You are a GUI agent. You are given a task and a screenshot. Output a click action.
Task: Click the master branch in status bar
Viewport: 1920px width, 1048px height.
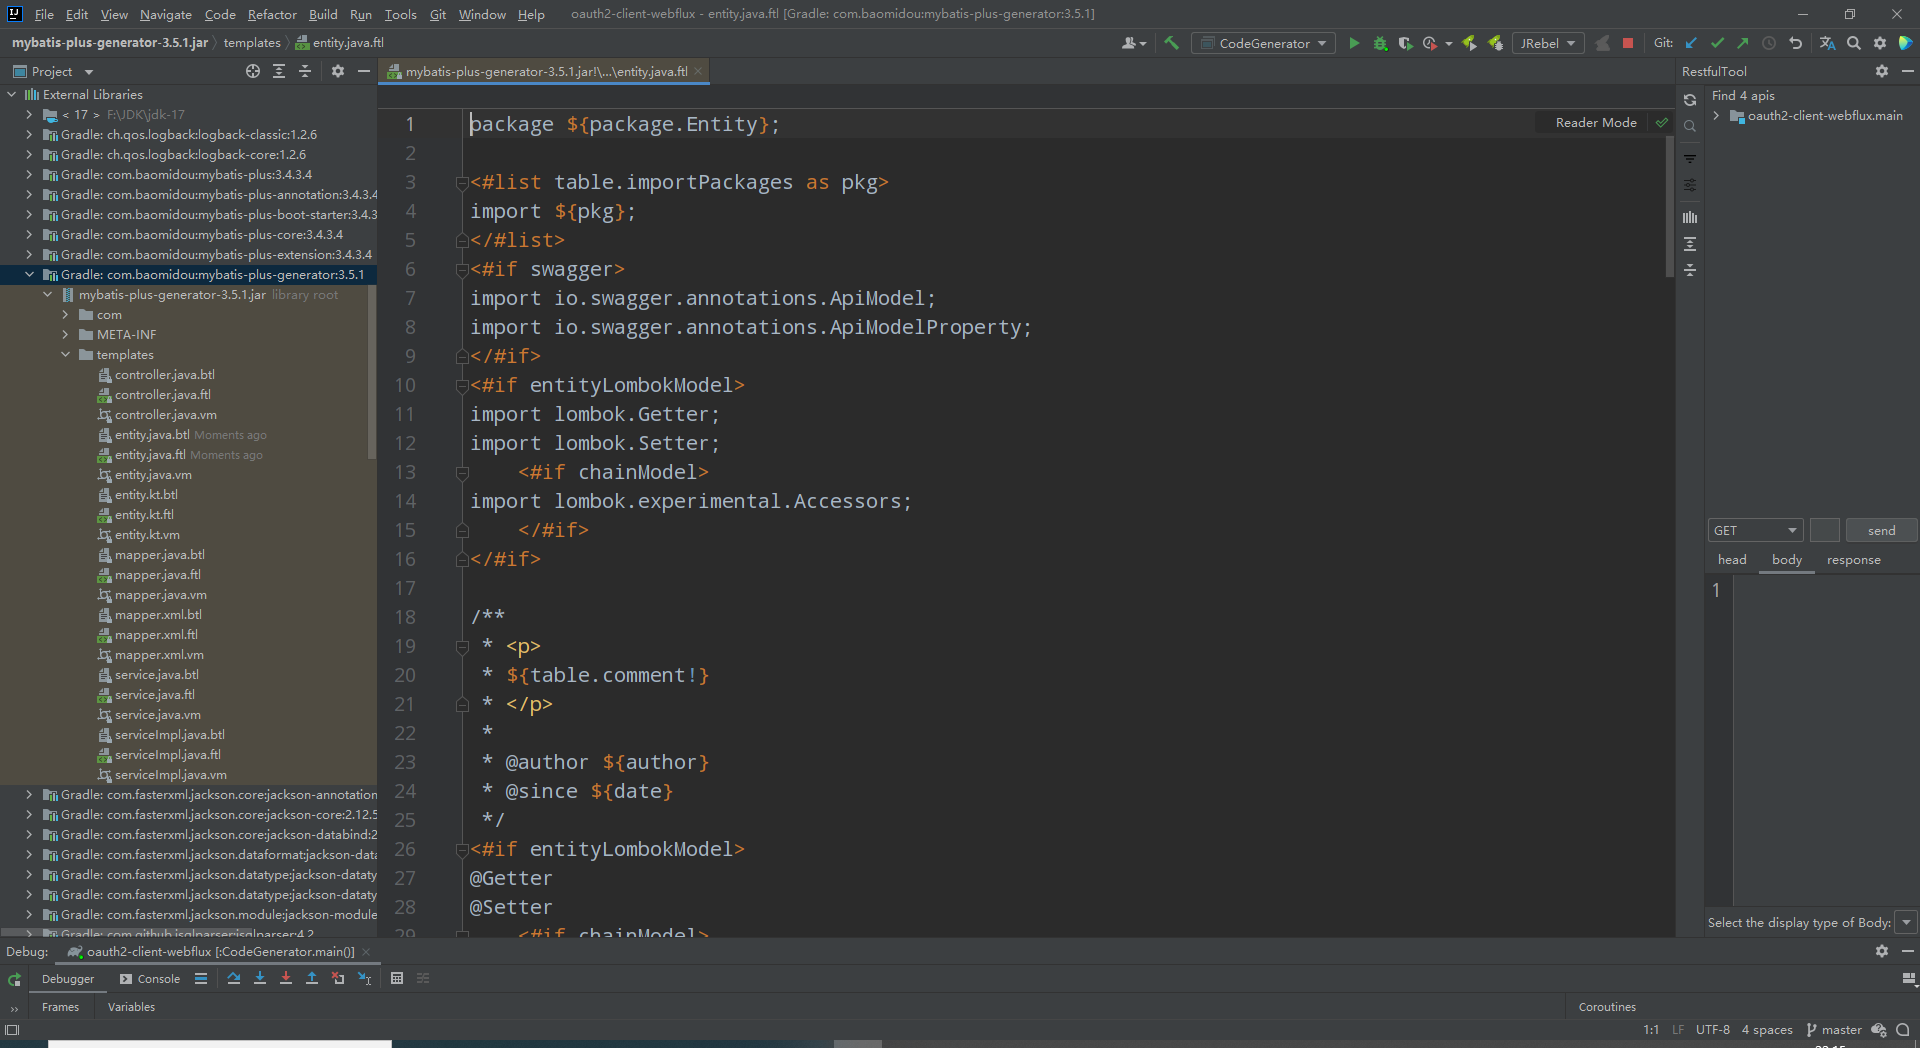tap(1834, 1029)
